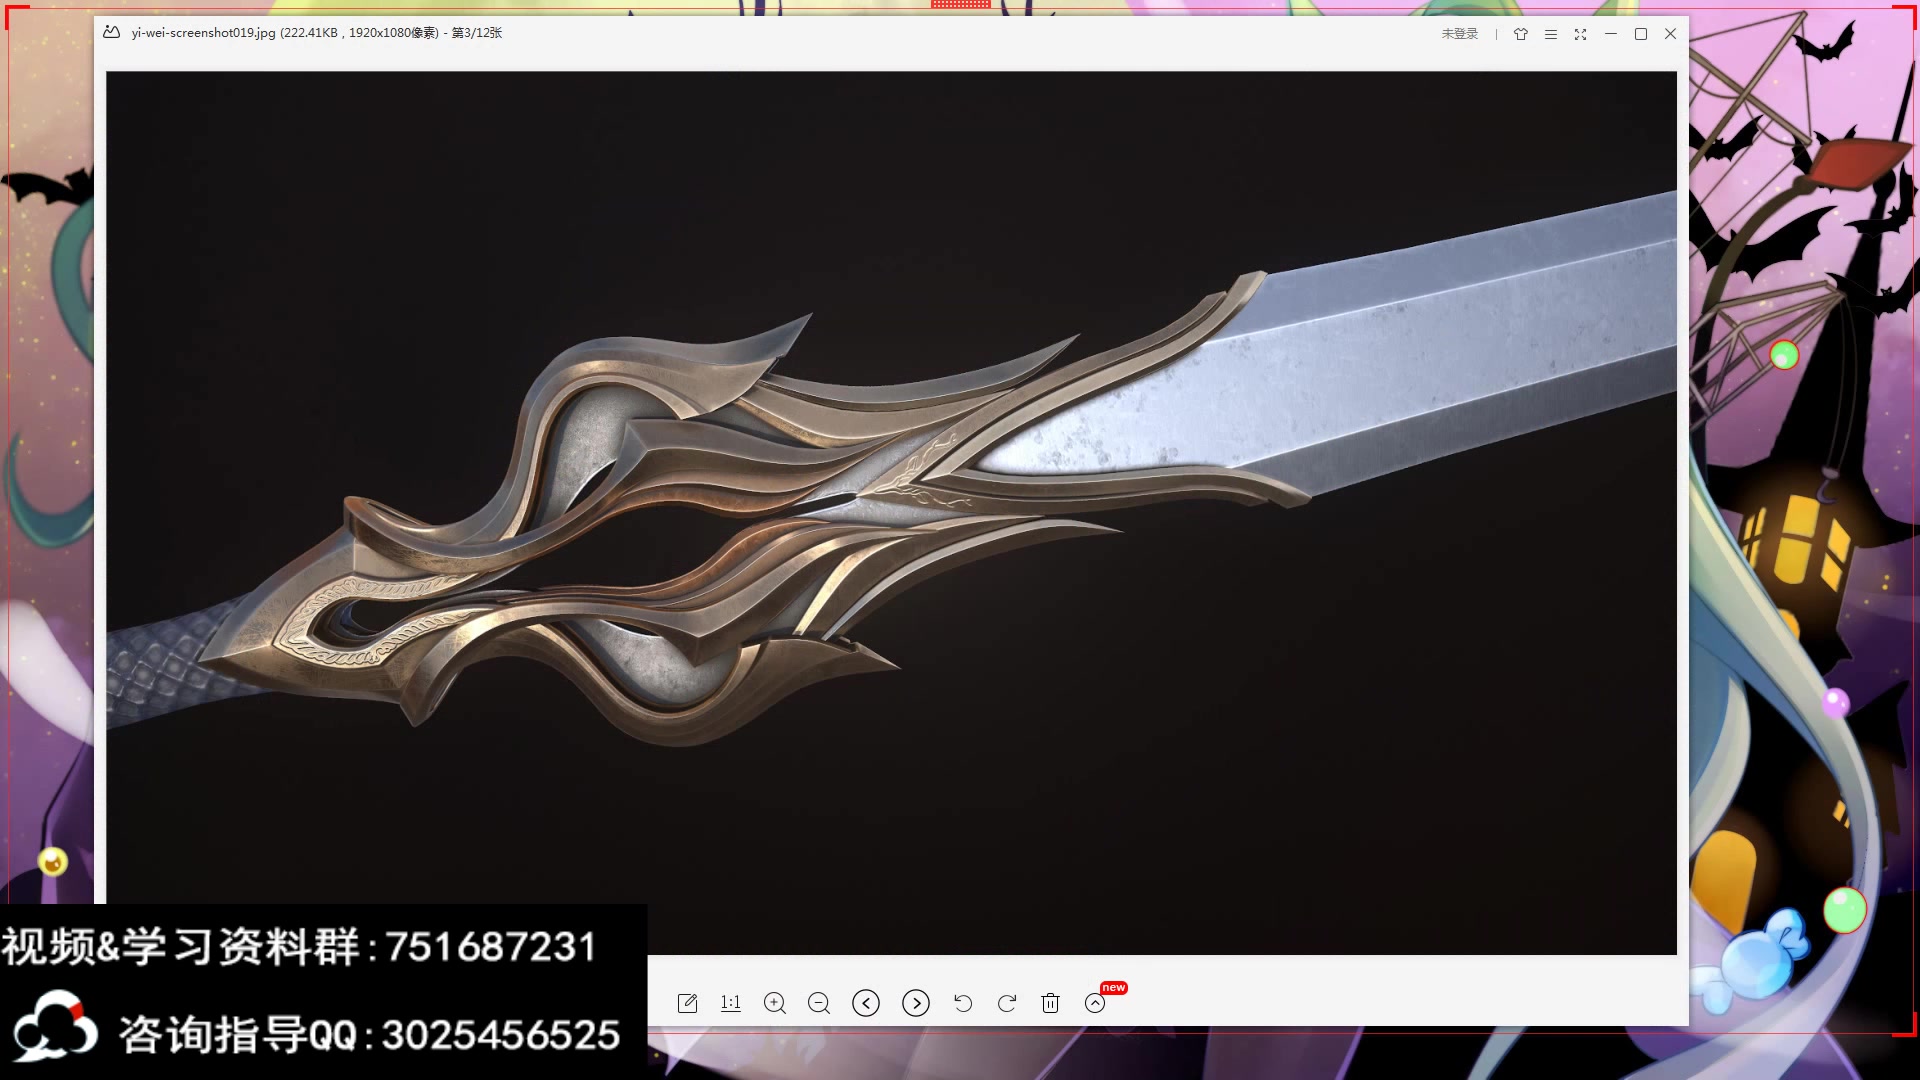Click the 未登录 login link
This screenshot has width=1920, height=1080.
click(1459, 34)
